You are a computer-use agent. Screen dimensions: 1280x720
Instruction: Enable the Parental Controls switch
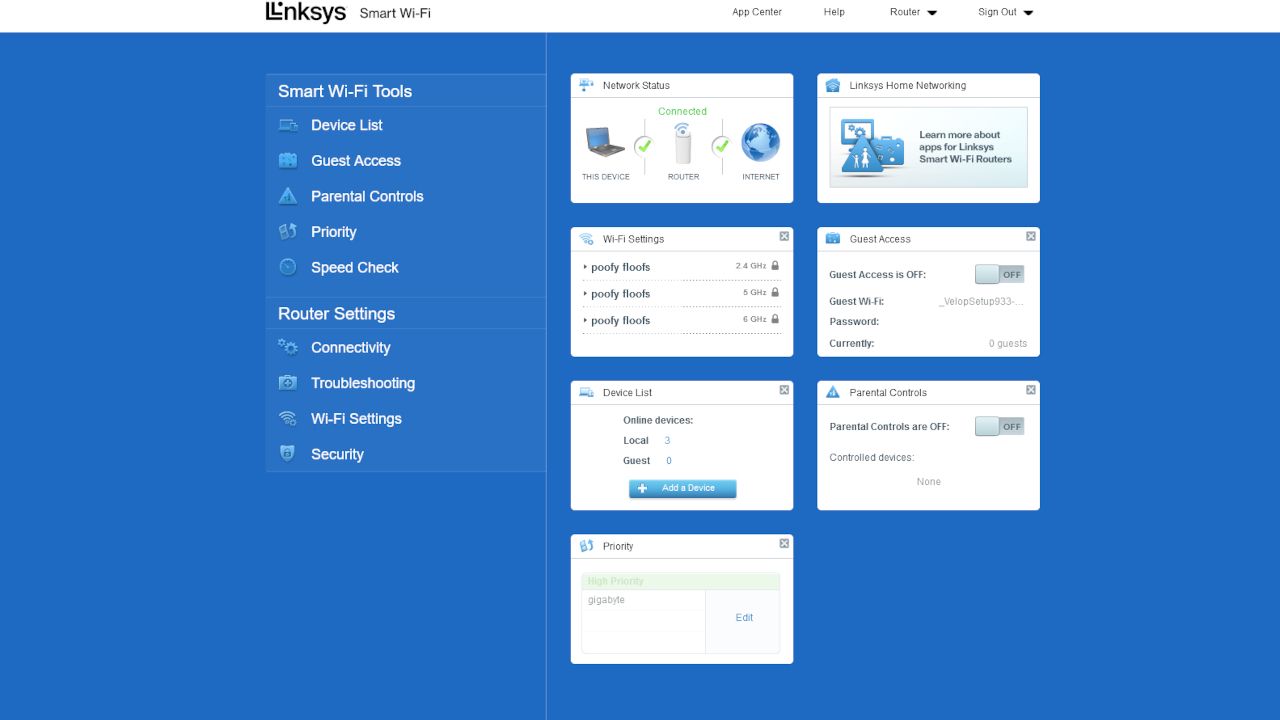tap(1000, 426)
